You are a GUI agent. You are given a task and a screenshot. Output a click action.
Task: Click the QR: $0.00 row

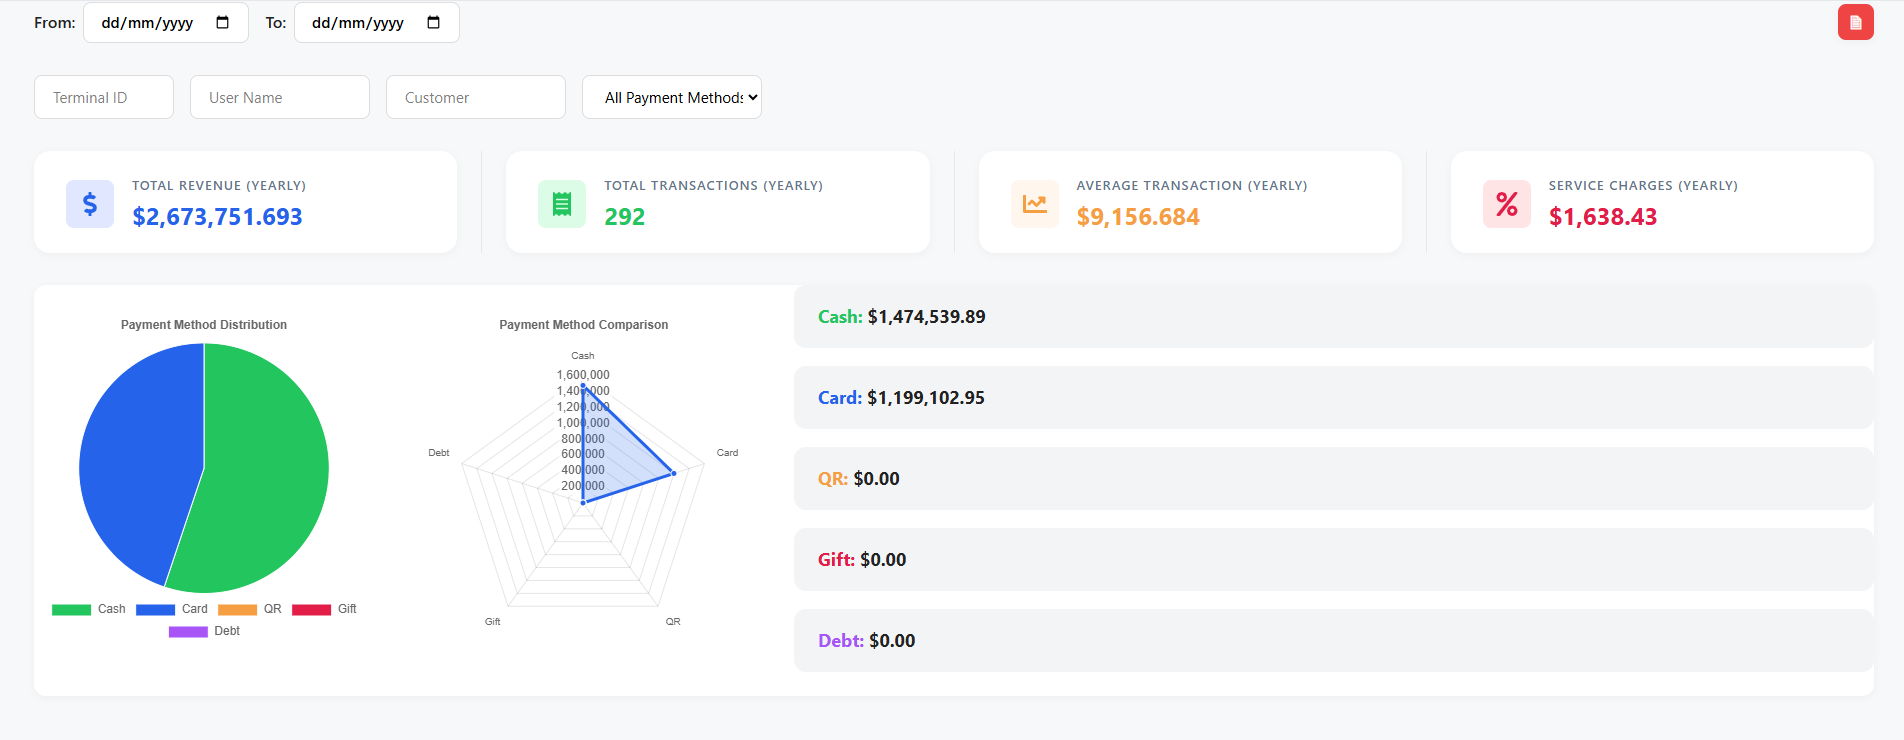pos(1333,478)
